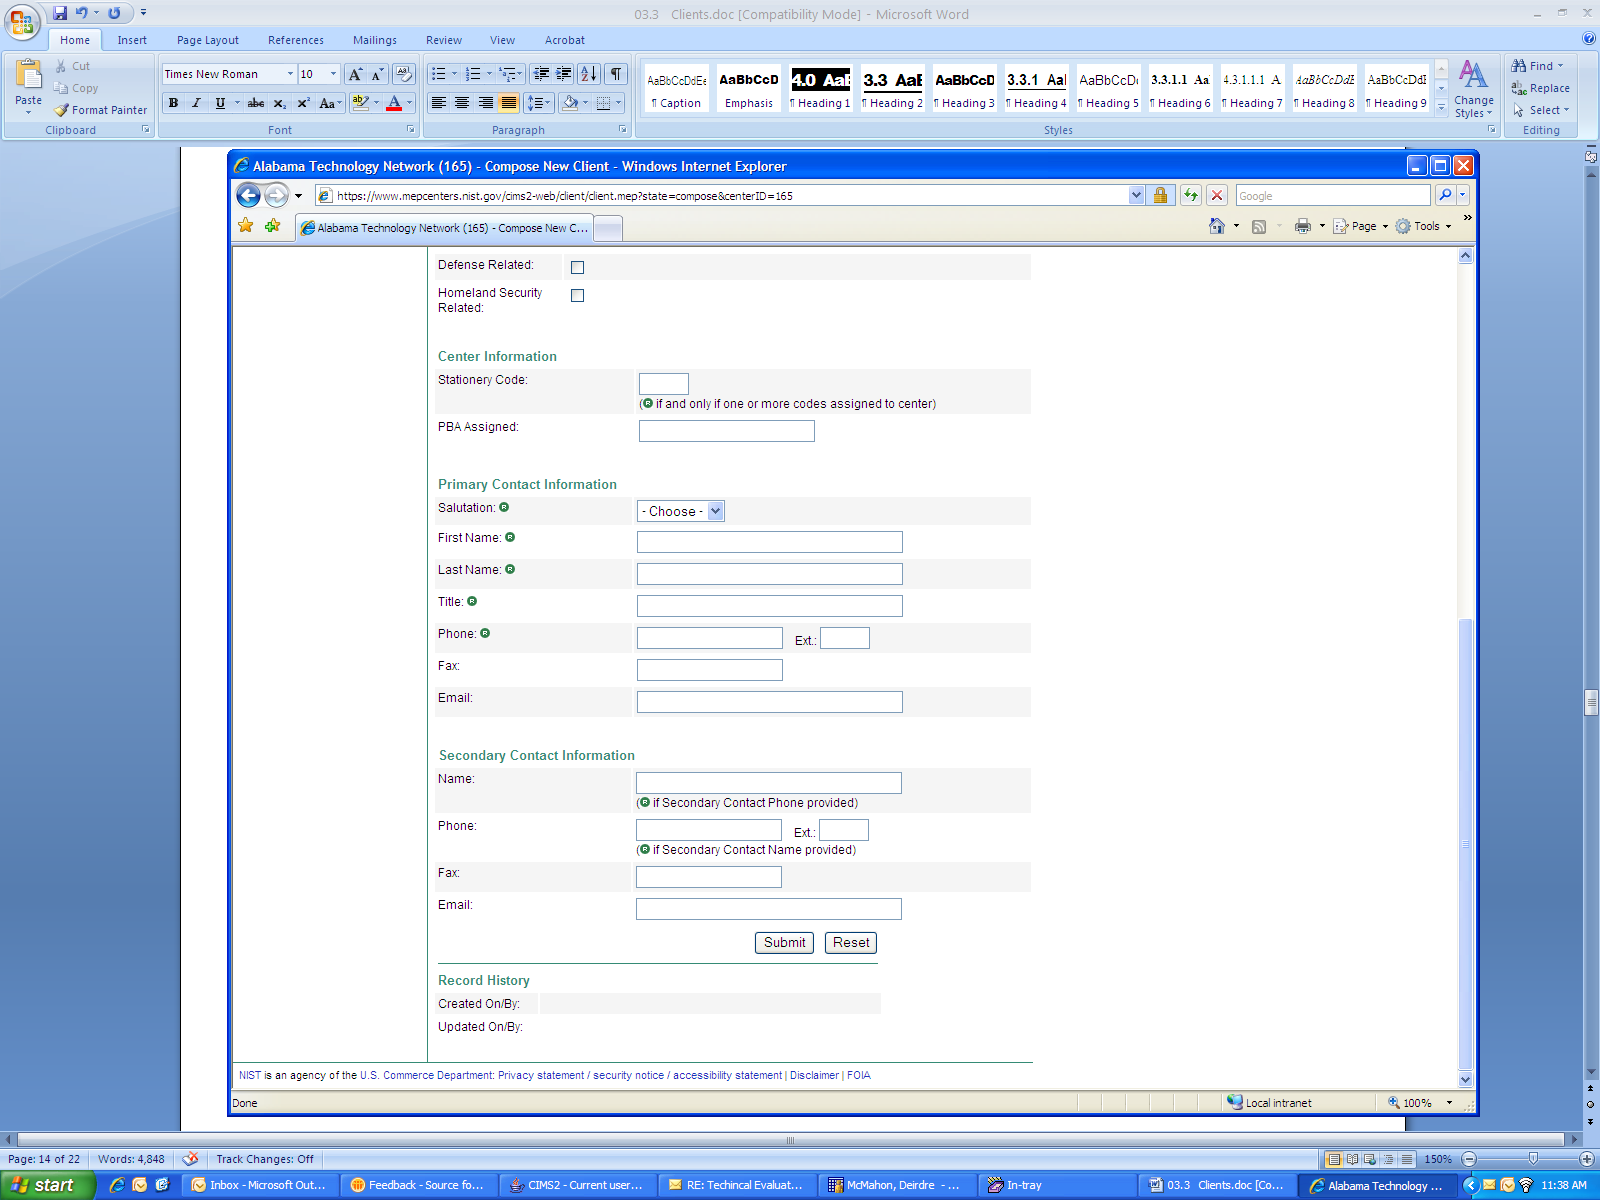Open the Page menu in Internet Explorer
This screenshot has height=1200, width=1600.
(1361, 226)
